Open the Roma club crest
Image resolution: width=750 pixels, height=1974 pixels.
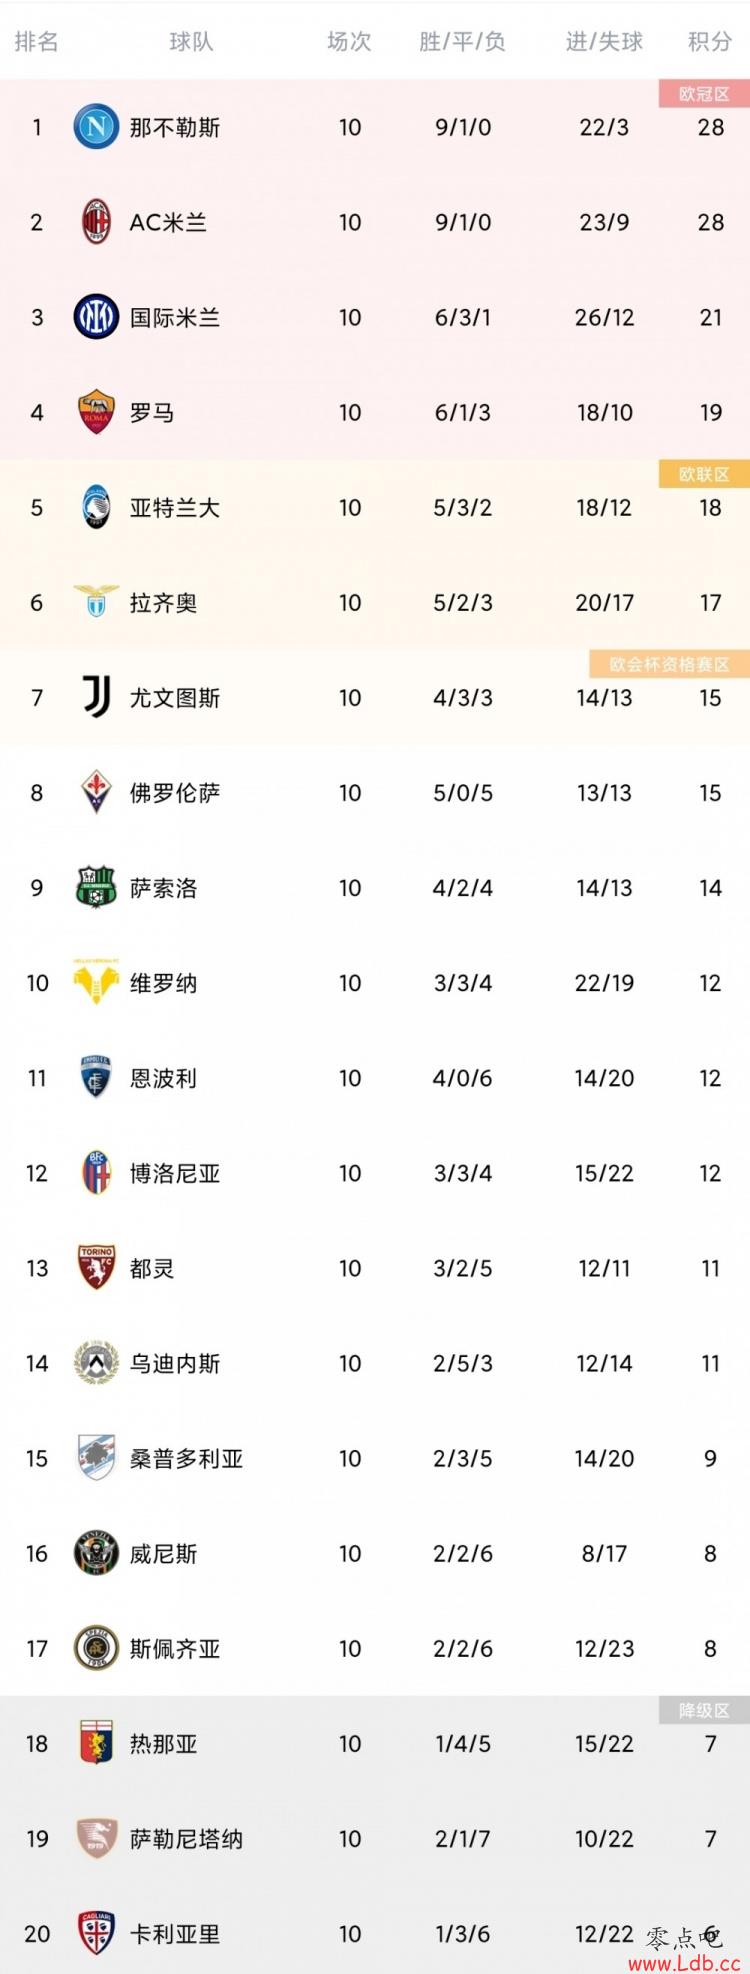[96, 412]
